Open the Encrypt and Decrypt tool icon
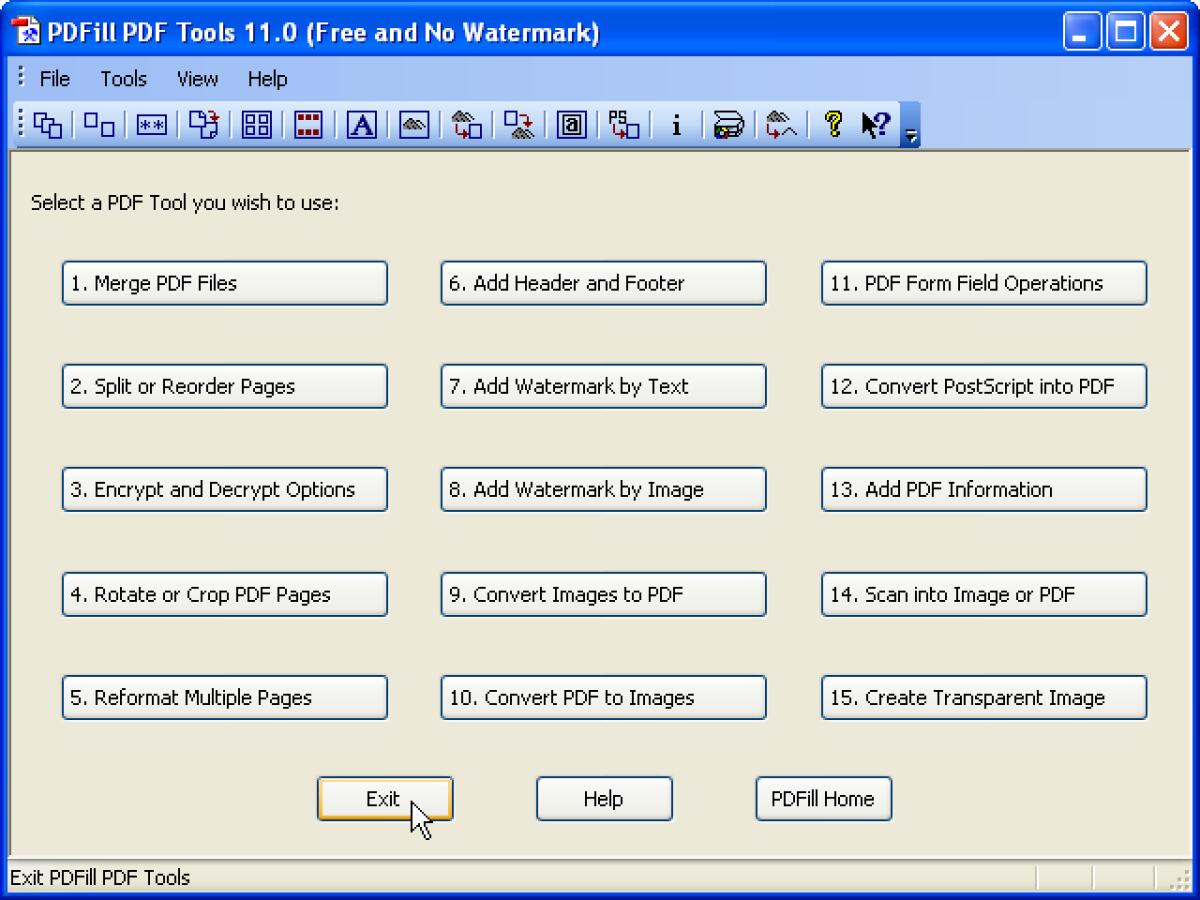The height and width of the screenshot is (900, 1200). click(x=150, y=124)
